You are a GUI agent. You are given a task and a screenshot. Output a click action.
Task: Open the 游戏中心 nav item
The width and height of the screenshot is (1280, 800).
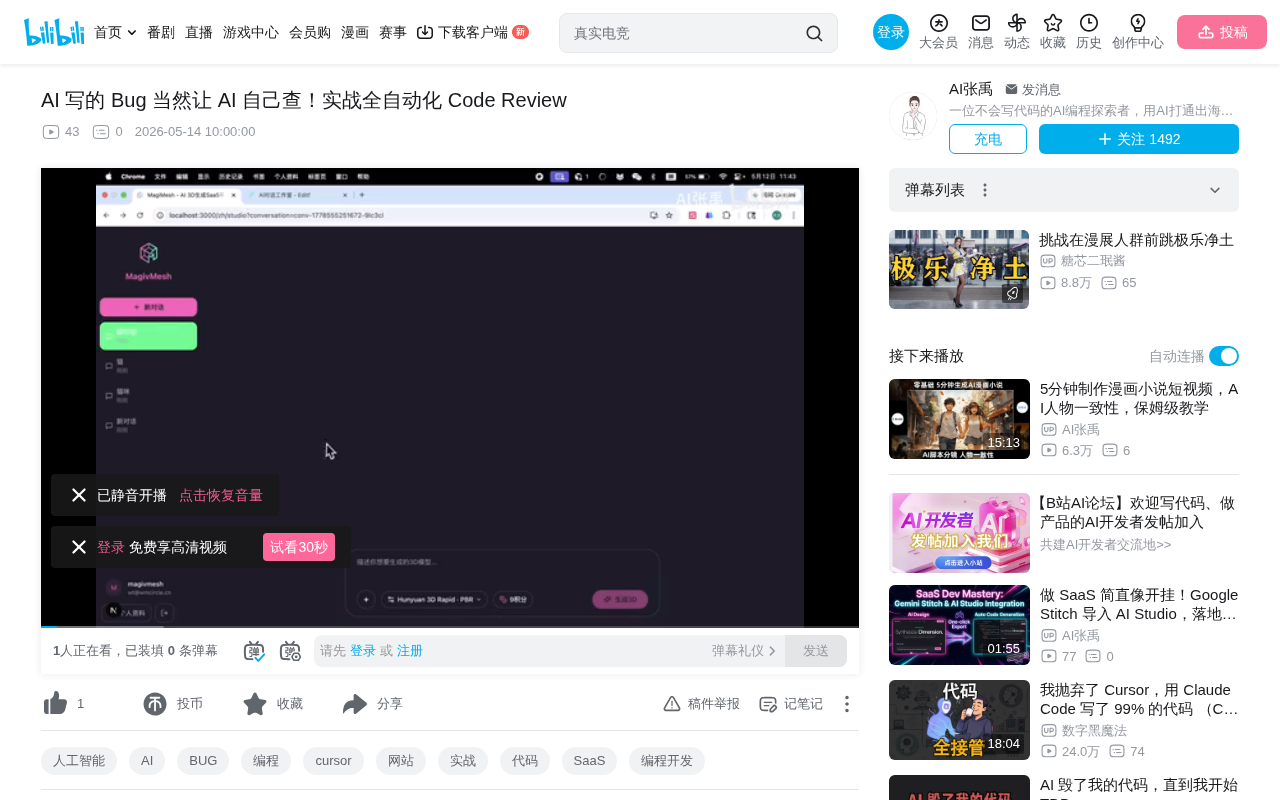pos(251,32)
